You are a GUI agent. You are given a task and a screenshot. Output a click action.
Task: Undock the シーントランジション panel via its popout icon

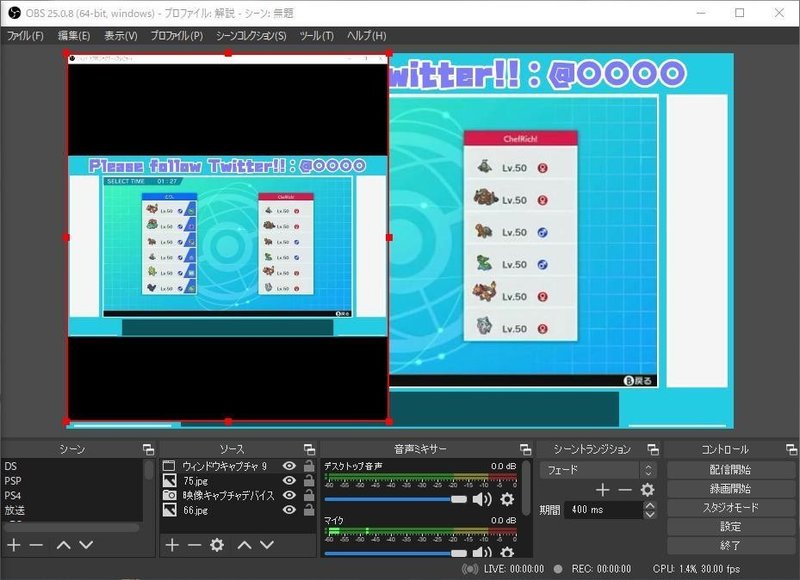pyautogui.click(x=653, y=449)
